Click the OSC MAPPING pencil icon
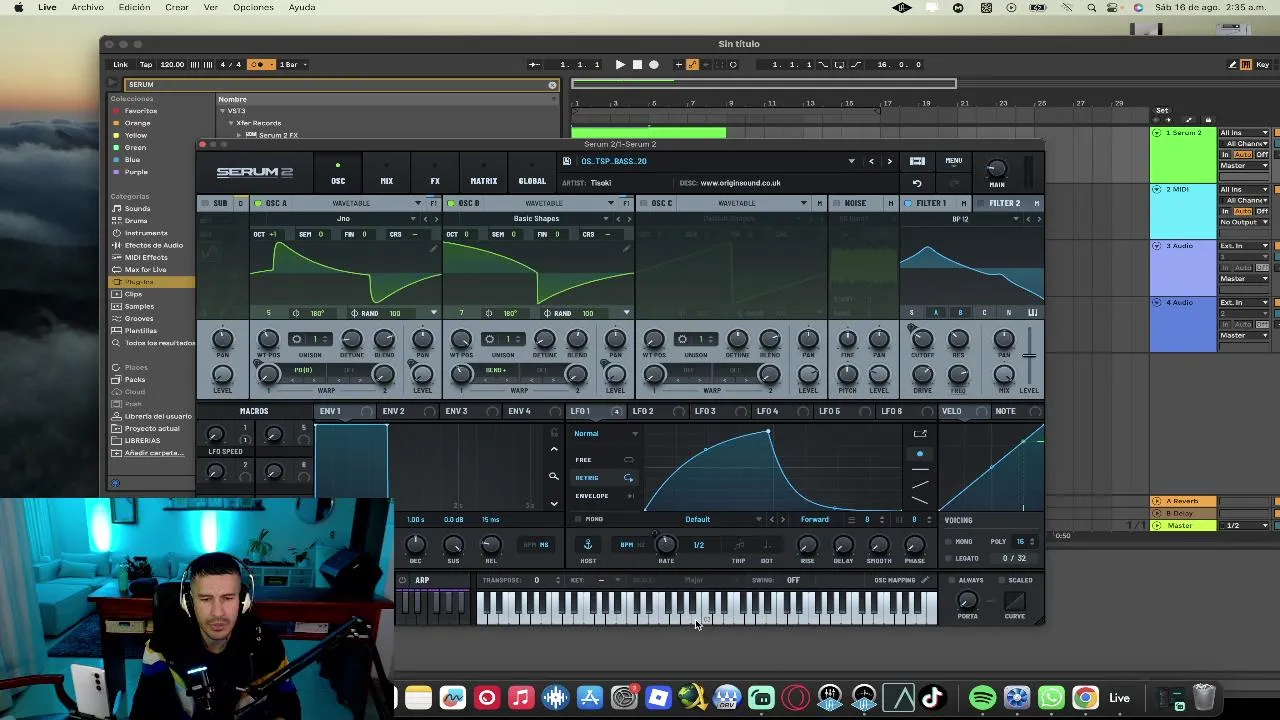The height and width of the screenshot is (720, 1280). [x=925, y=580]
